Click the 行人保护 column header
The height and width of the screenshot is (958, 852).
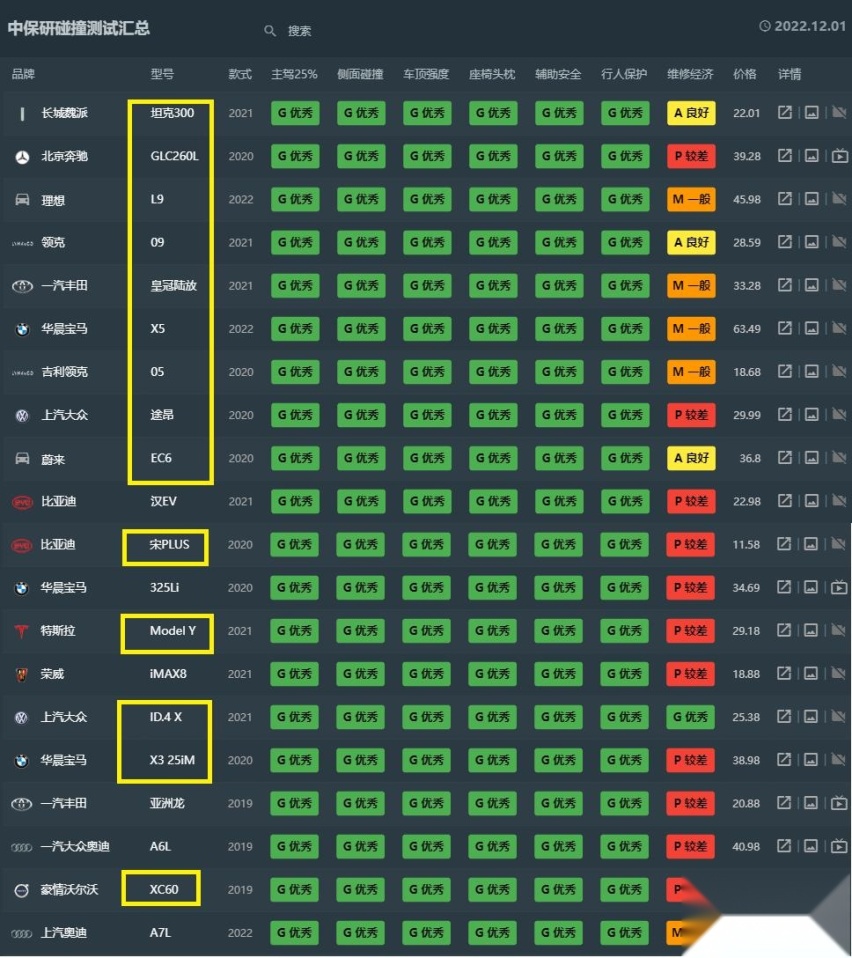click(x=624, y=74)
